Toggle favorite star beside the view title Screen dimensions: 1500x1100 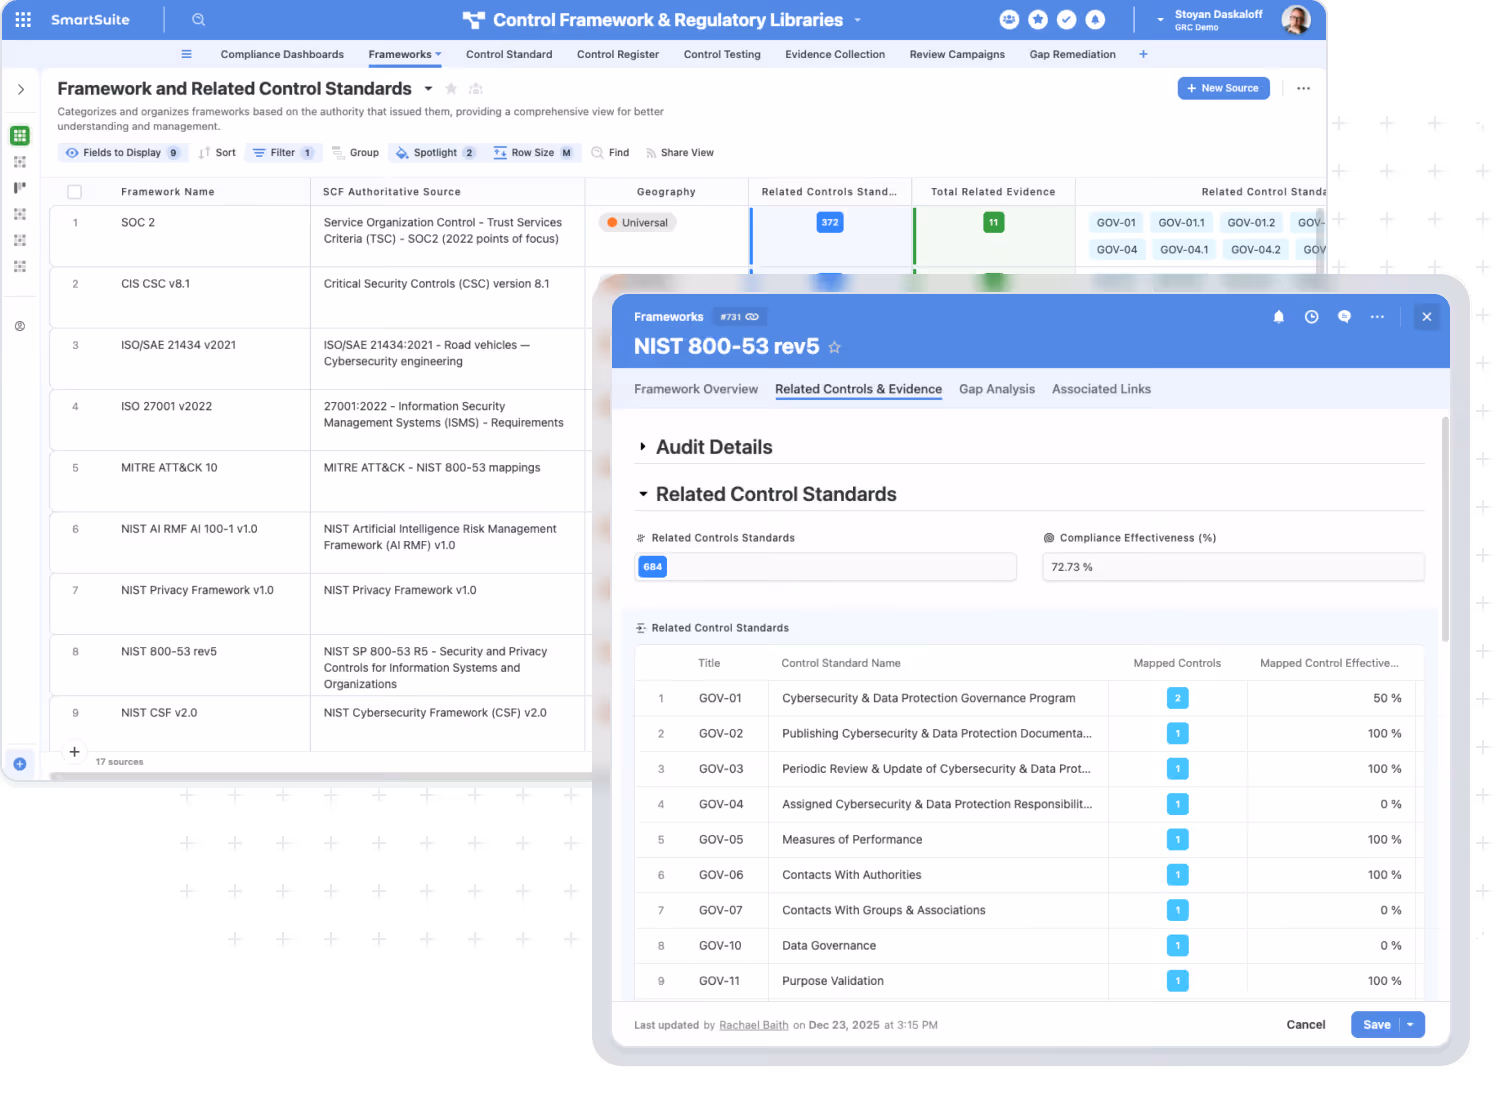[x=451, y=89]
